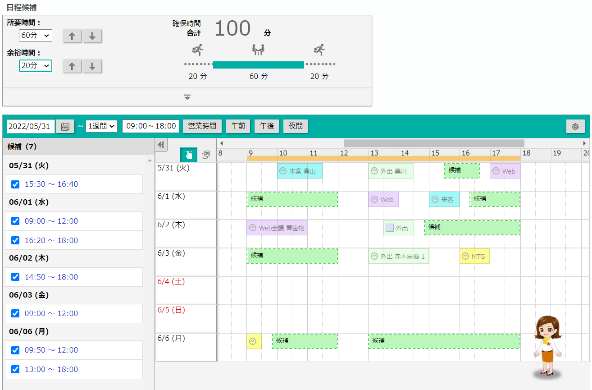Open the 5/31 Web event at 17:00
Screen dimensions: 592x390
pyautogui.click(x=505, y=171)
